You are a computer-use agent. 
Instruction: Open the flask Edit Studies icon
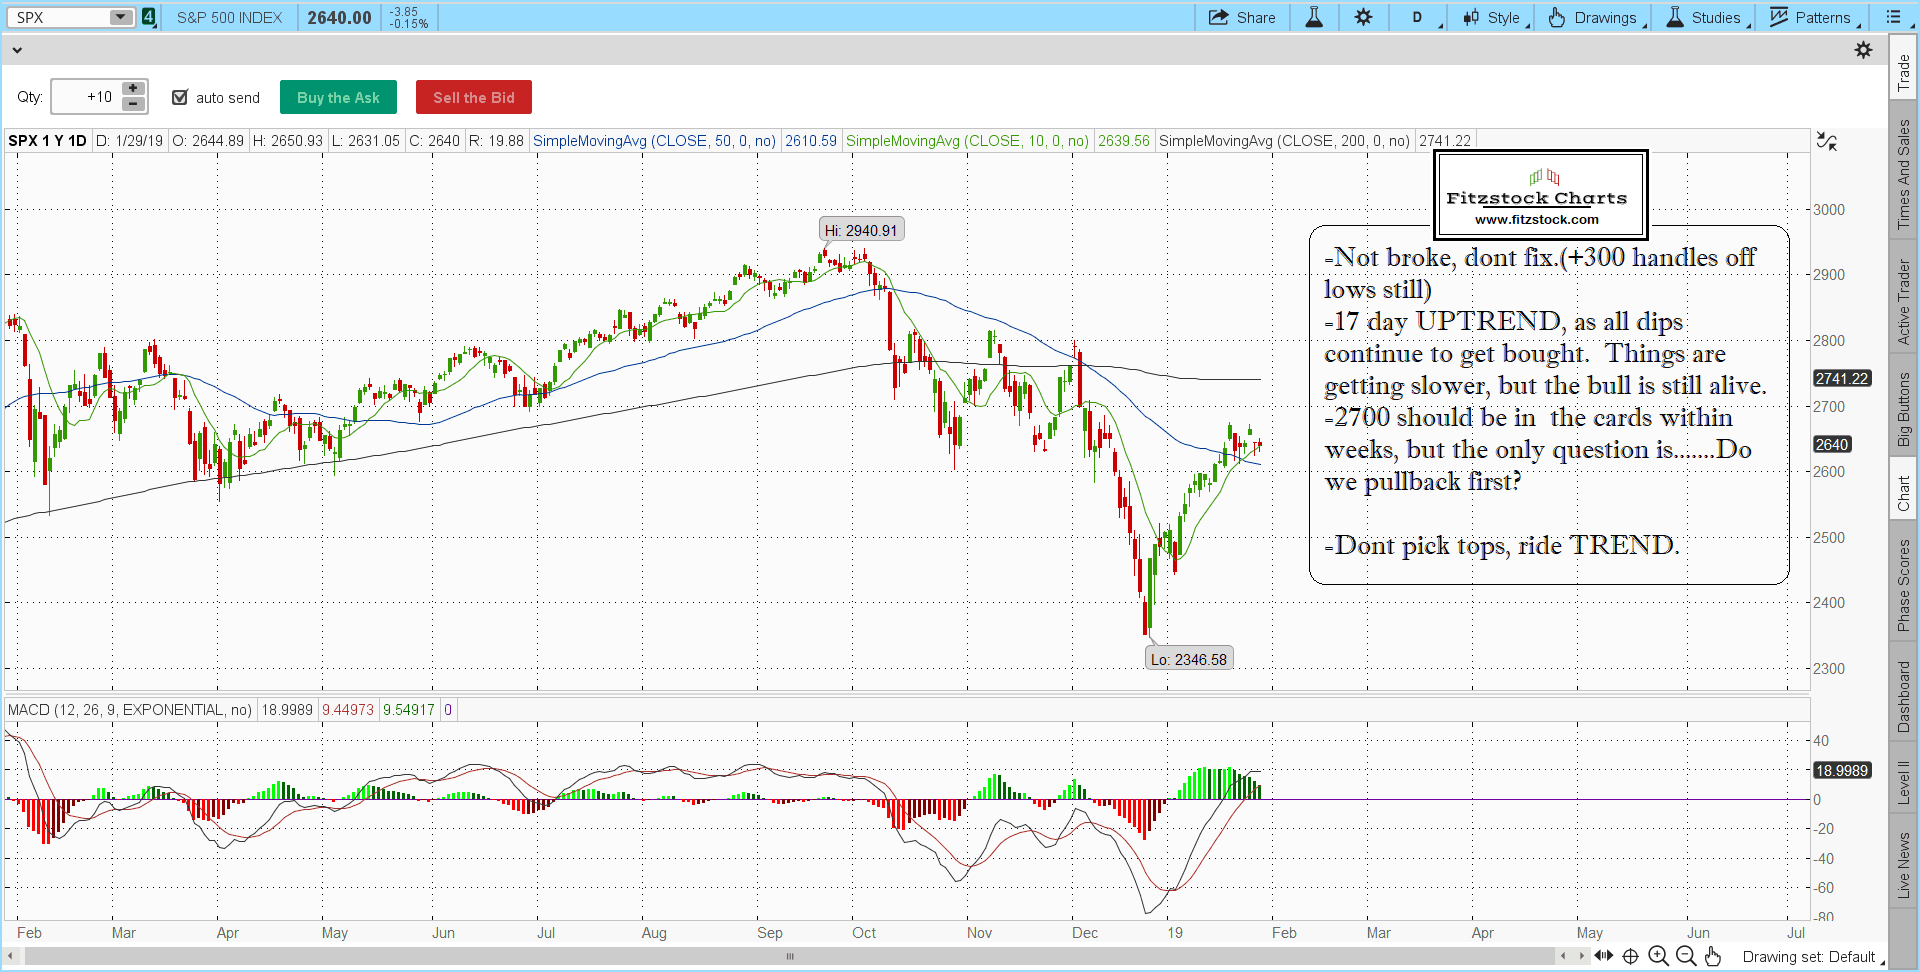pyautogui.click(x=1314, y=17)
